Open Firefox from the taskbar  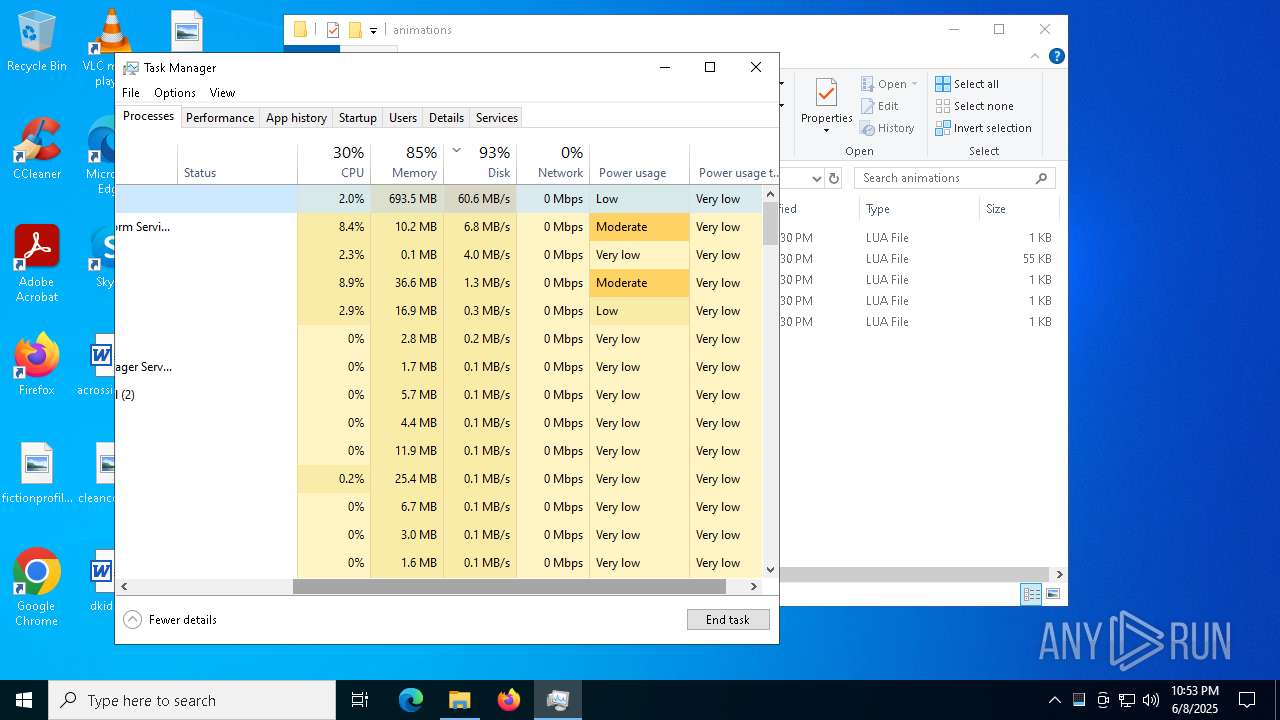click(509, 700)
